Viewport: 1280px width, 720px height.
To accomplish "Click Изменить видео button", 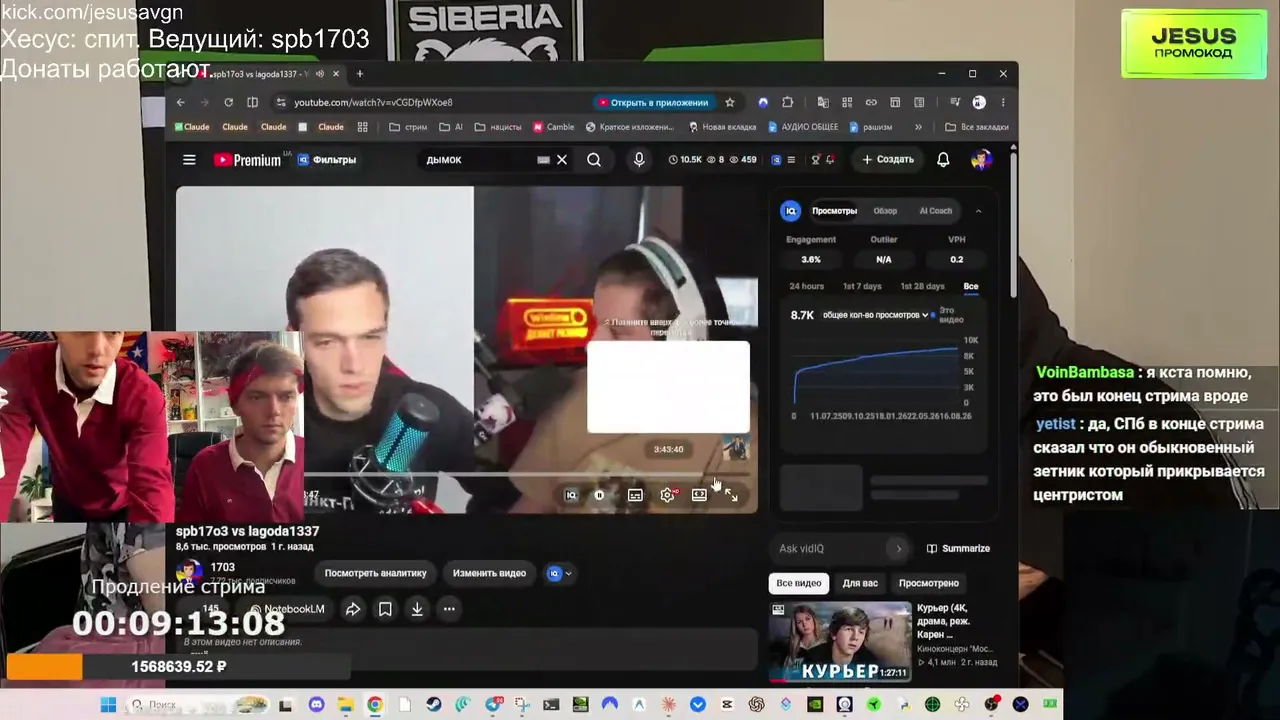I will 489,573.
